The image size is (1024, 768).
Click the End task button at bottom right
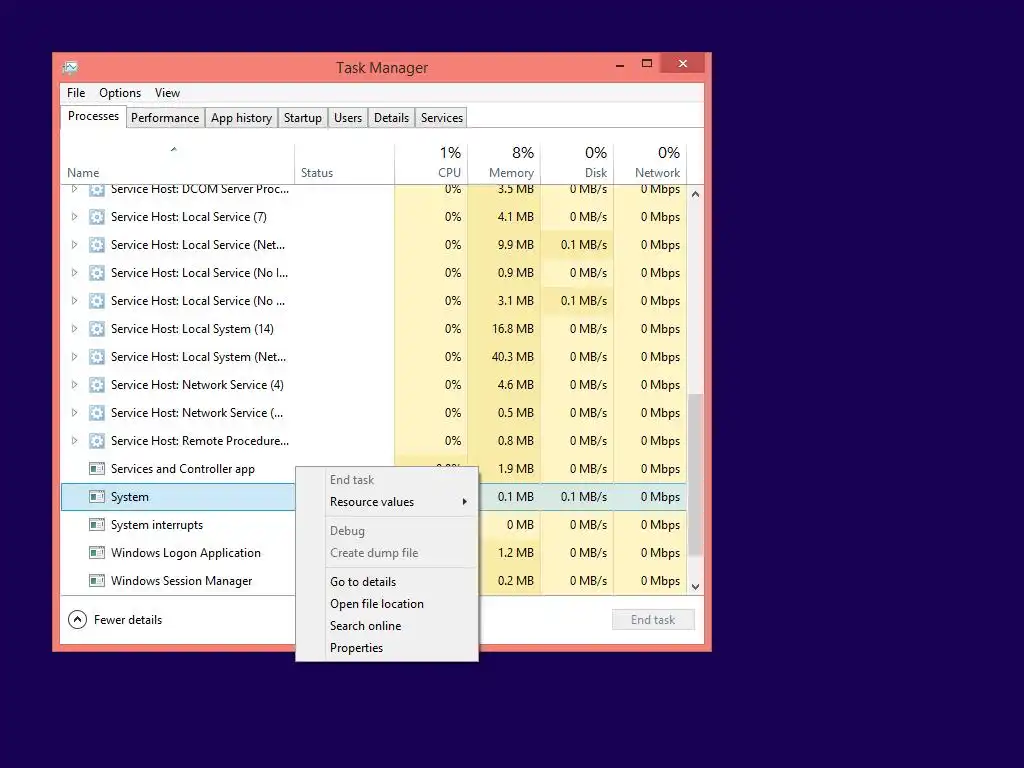(x=653, y=620)
